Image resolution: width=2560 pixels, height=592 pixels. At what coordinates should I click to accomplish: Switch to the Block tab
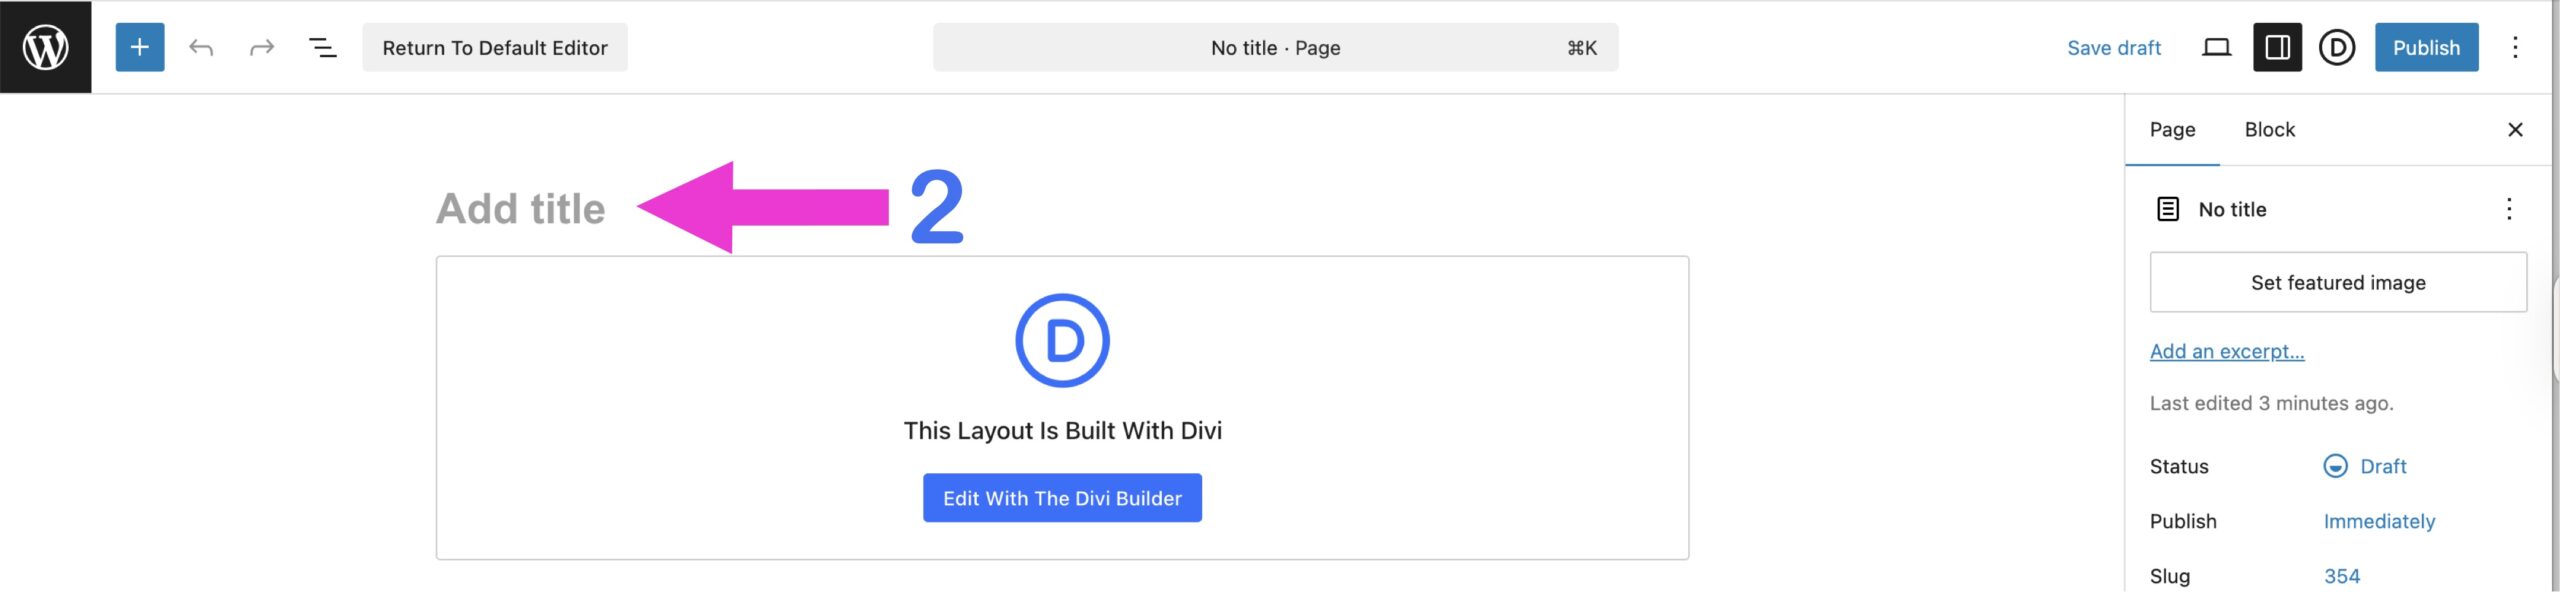pyautogui.click(x=2269, y=130)
